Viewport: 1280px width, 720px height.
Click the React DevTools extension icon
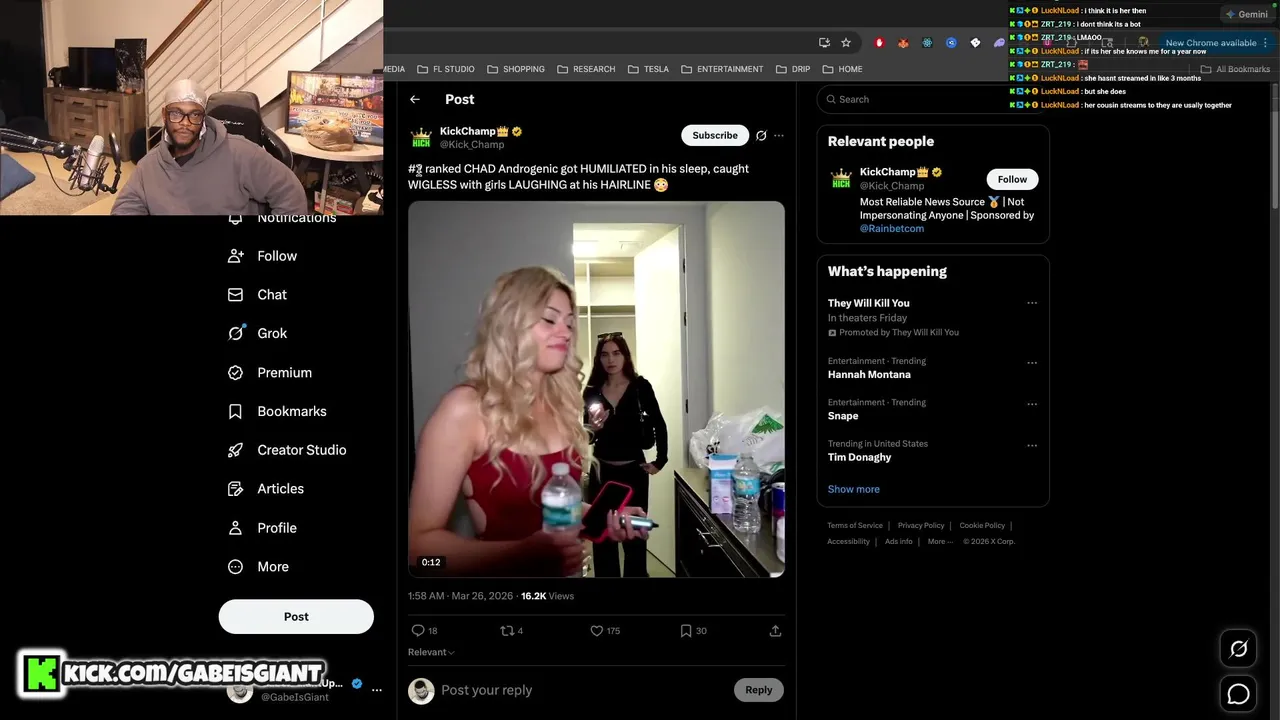pos(928,43)
